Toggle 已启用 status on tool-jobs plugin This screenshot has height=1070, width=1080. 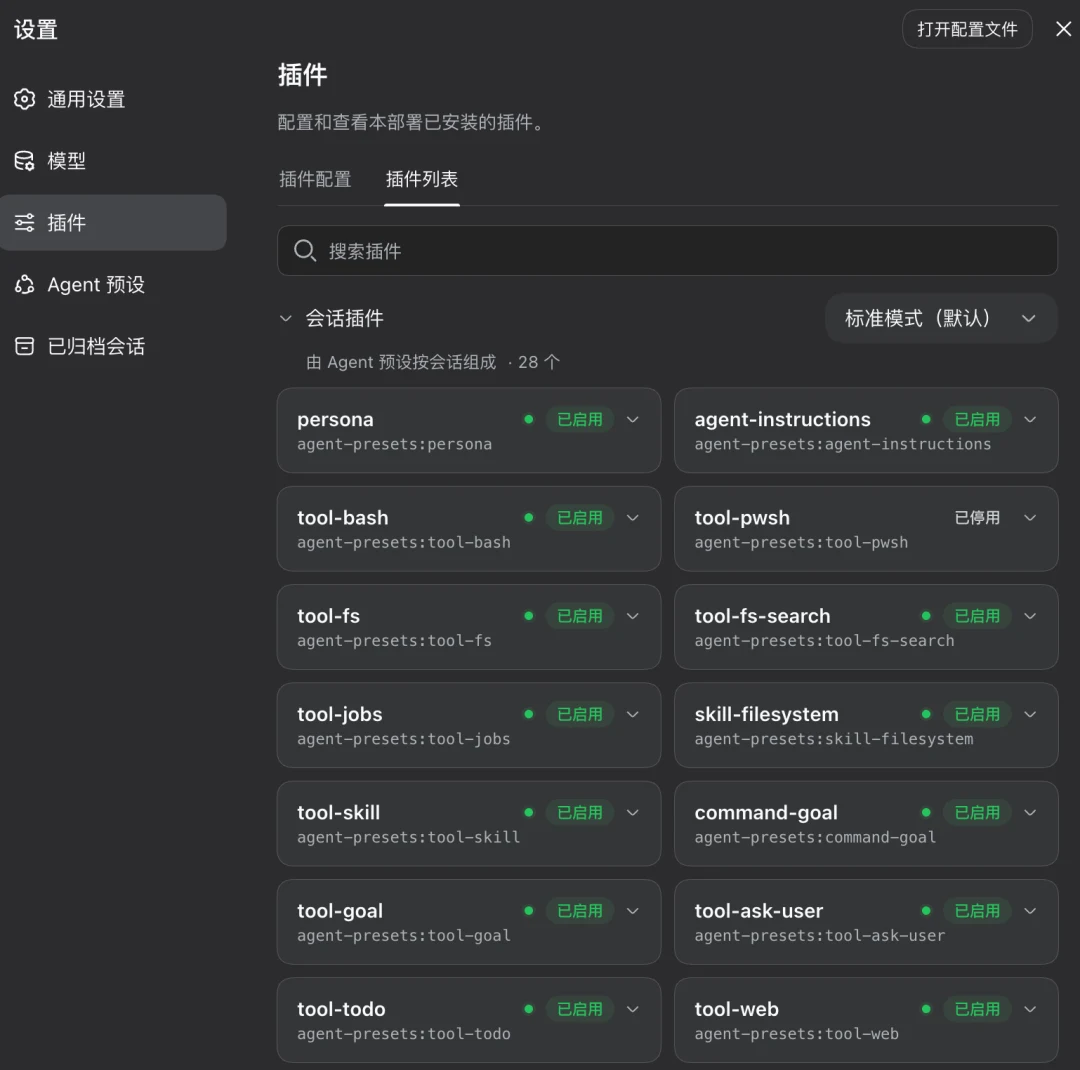[x=579, y=714]
